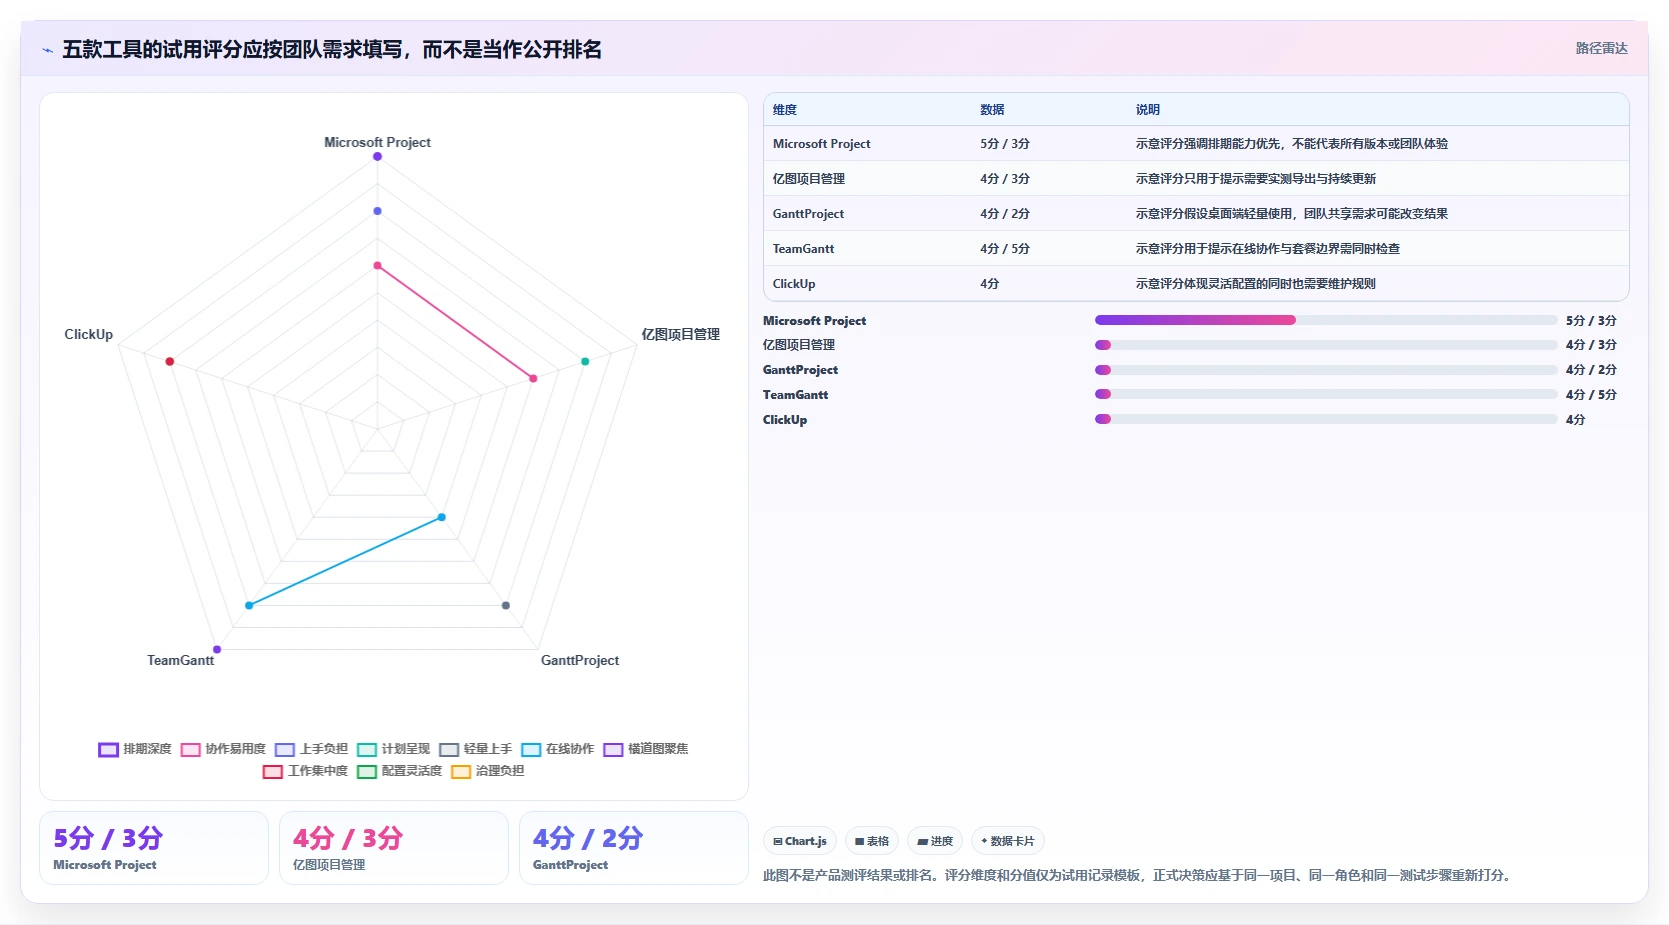1669x925 pixels.
Task: Click the 数据 column header
Action: pos(992,110)
